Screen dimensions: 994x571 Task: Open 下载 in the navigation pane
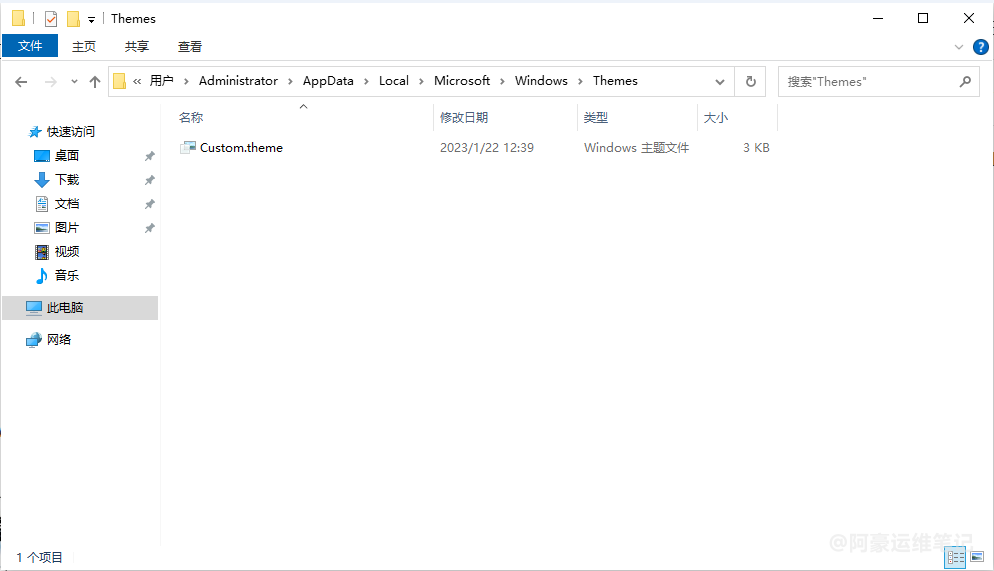(x=67, y=179)
